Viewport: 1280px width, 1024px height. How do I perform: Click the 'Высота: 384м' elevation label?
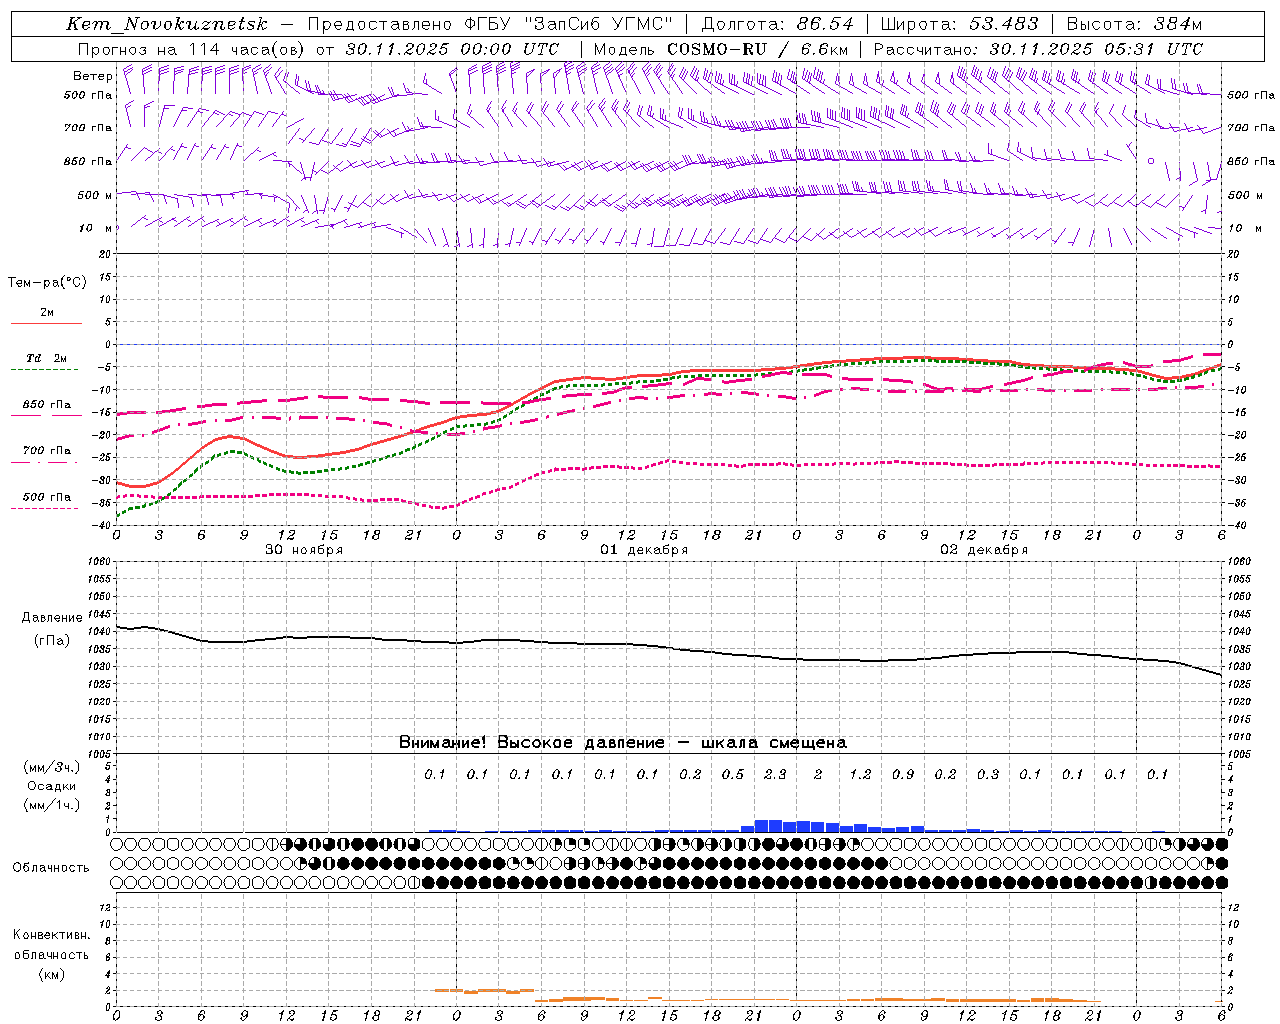(x=1134, y=25)
